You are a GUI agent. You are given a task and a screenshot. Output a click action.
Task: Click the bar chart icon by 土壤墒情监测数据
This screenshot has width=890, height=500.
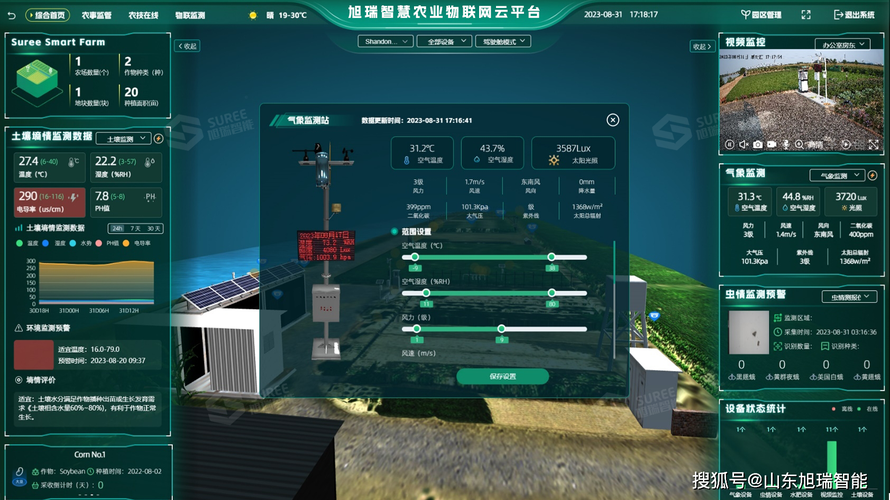[x=19, y=228]
